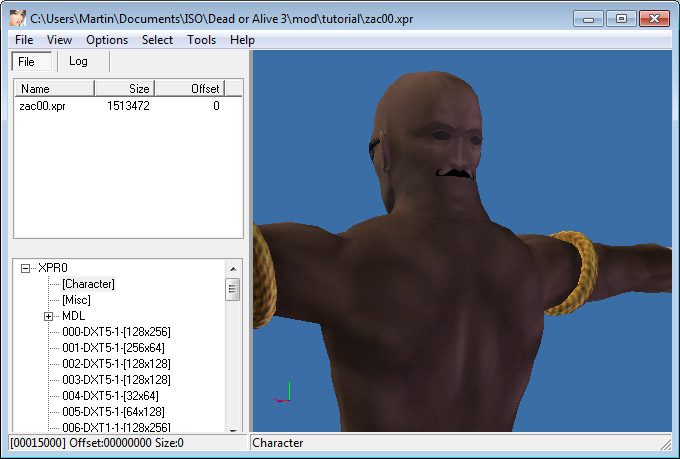Click the tree scrollbar down arrow
The image size is (680, 459).
pos(233,429)
